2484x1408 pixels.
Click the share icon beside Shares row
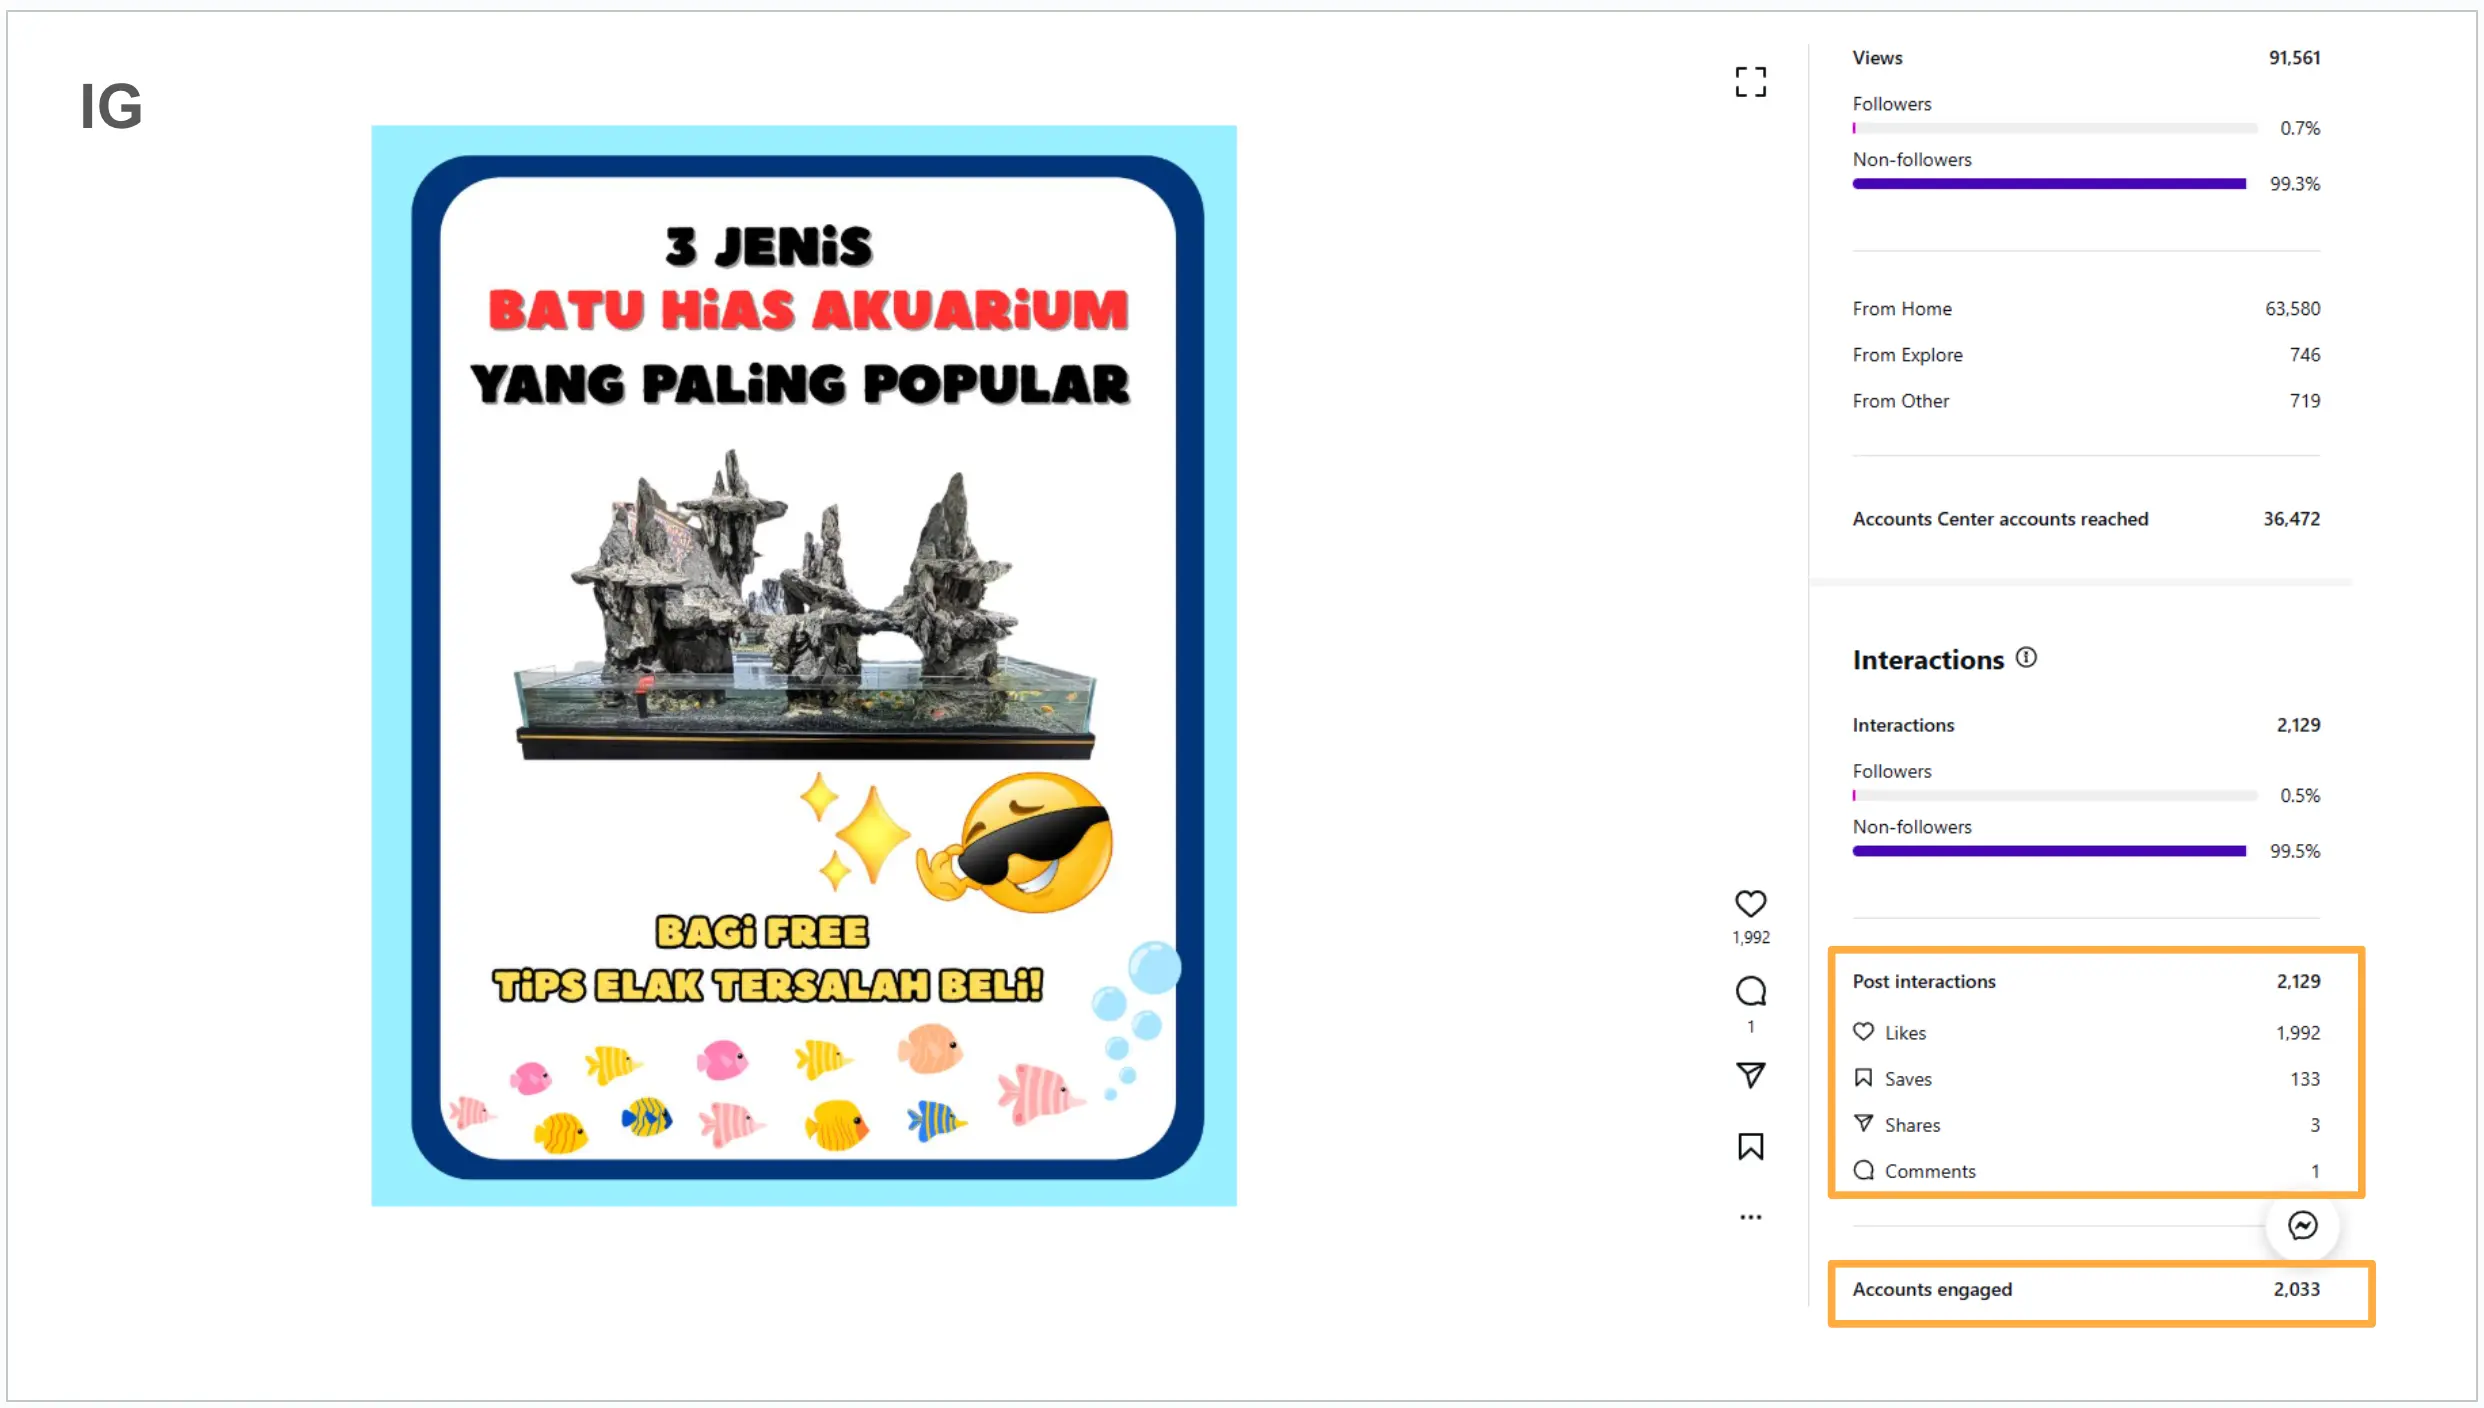click(1864, 1124)
